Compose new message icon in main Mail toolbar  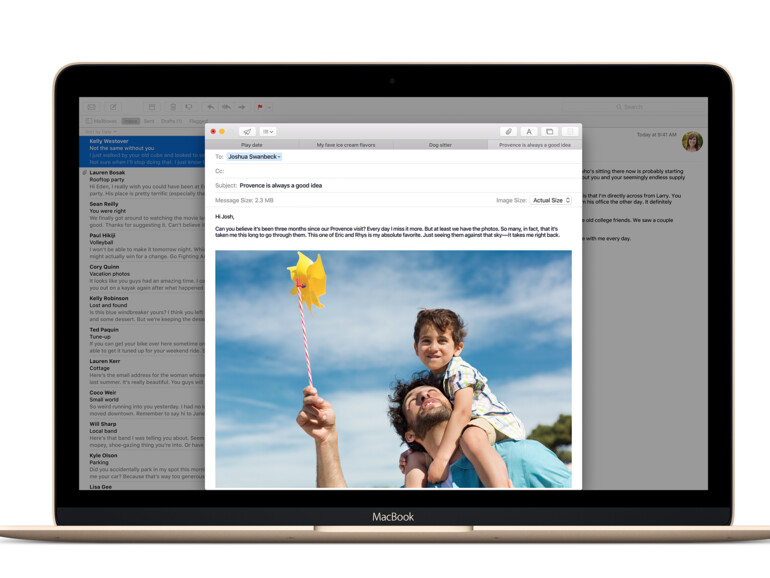click(x=113, y=107)
